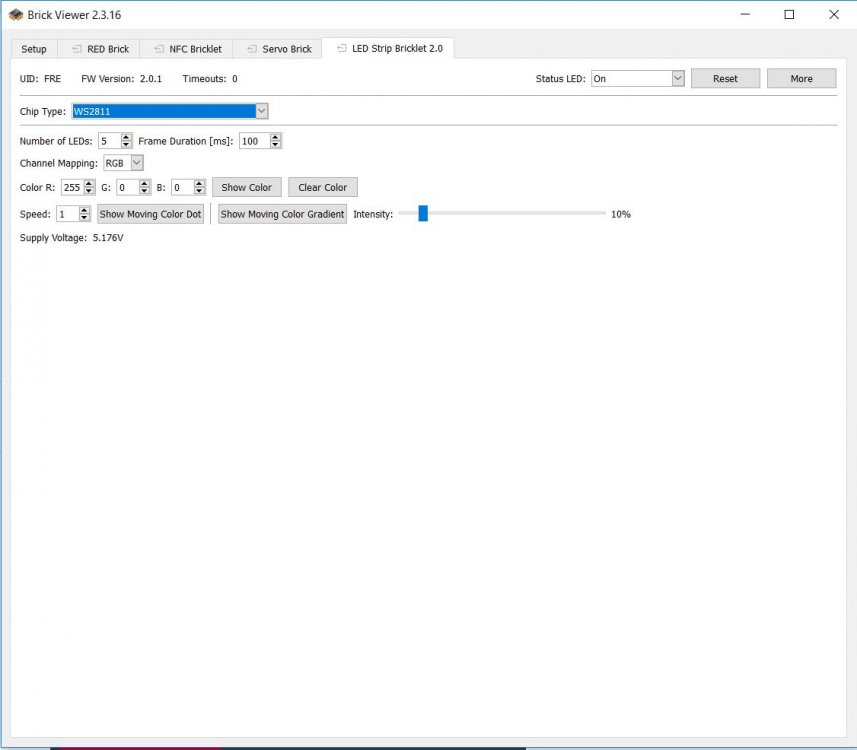This screenshot has width=857, height=750.
Task: Click Show Moving Color Gradient button
Action: tap(282, 214)
